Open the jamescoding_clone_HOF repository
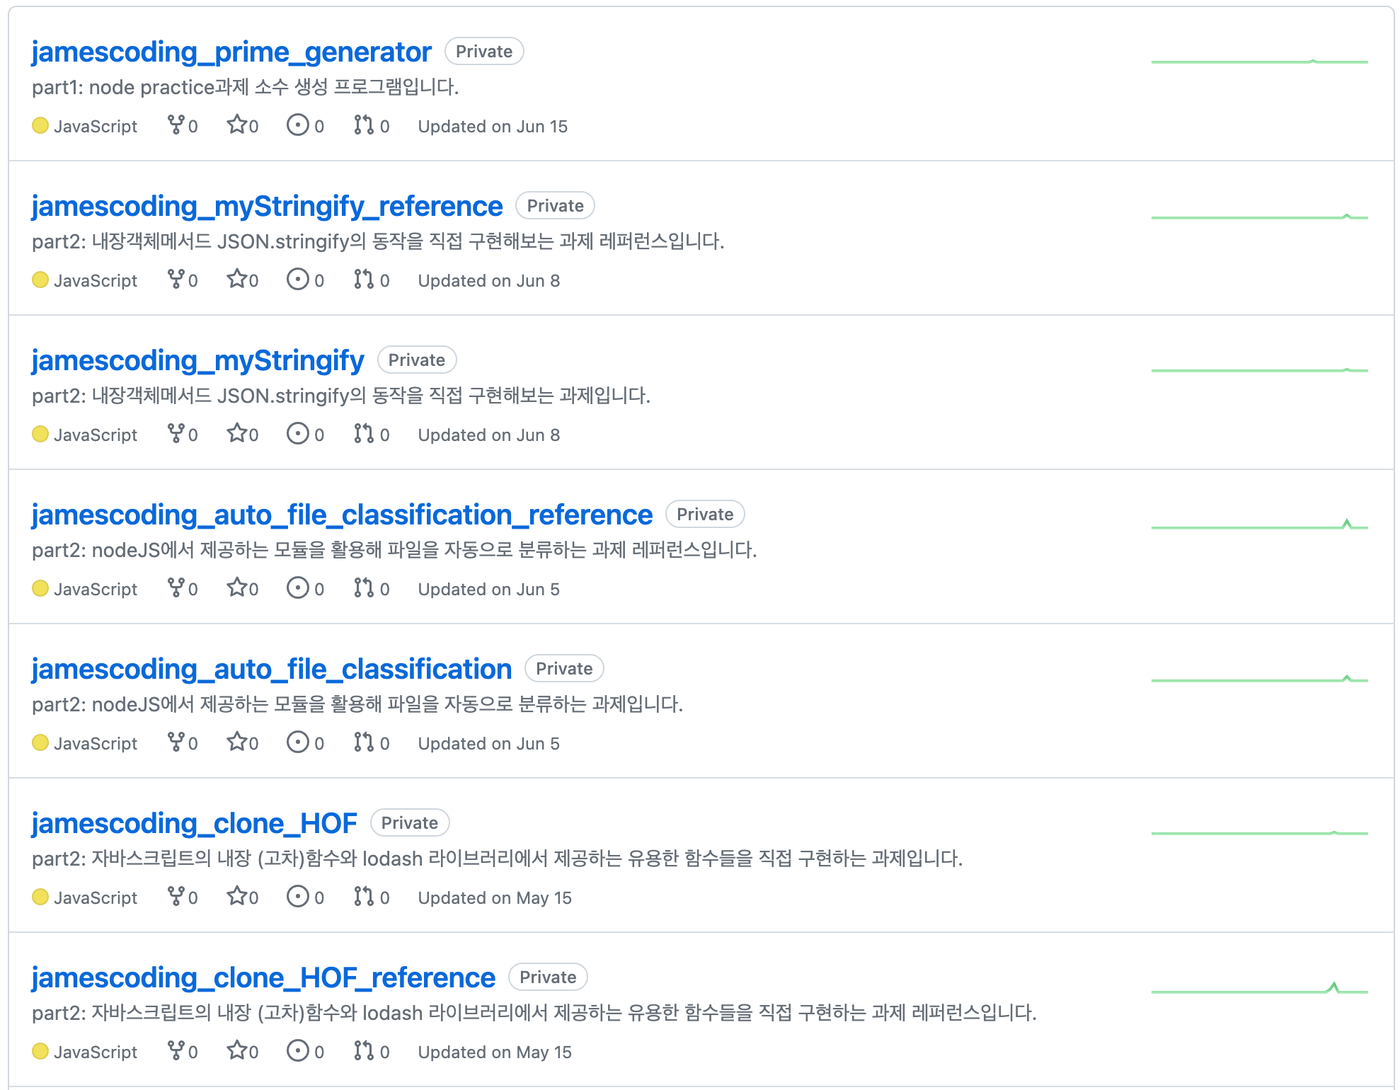This screenshot has width=1400, height=1090. pos(194,823)
